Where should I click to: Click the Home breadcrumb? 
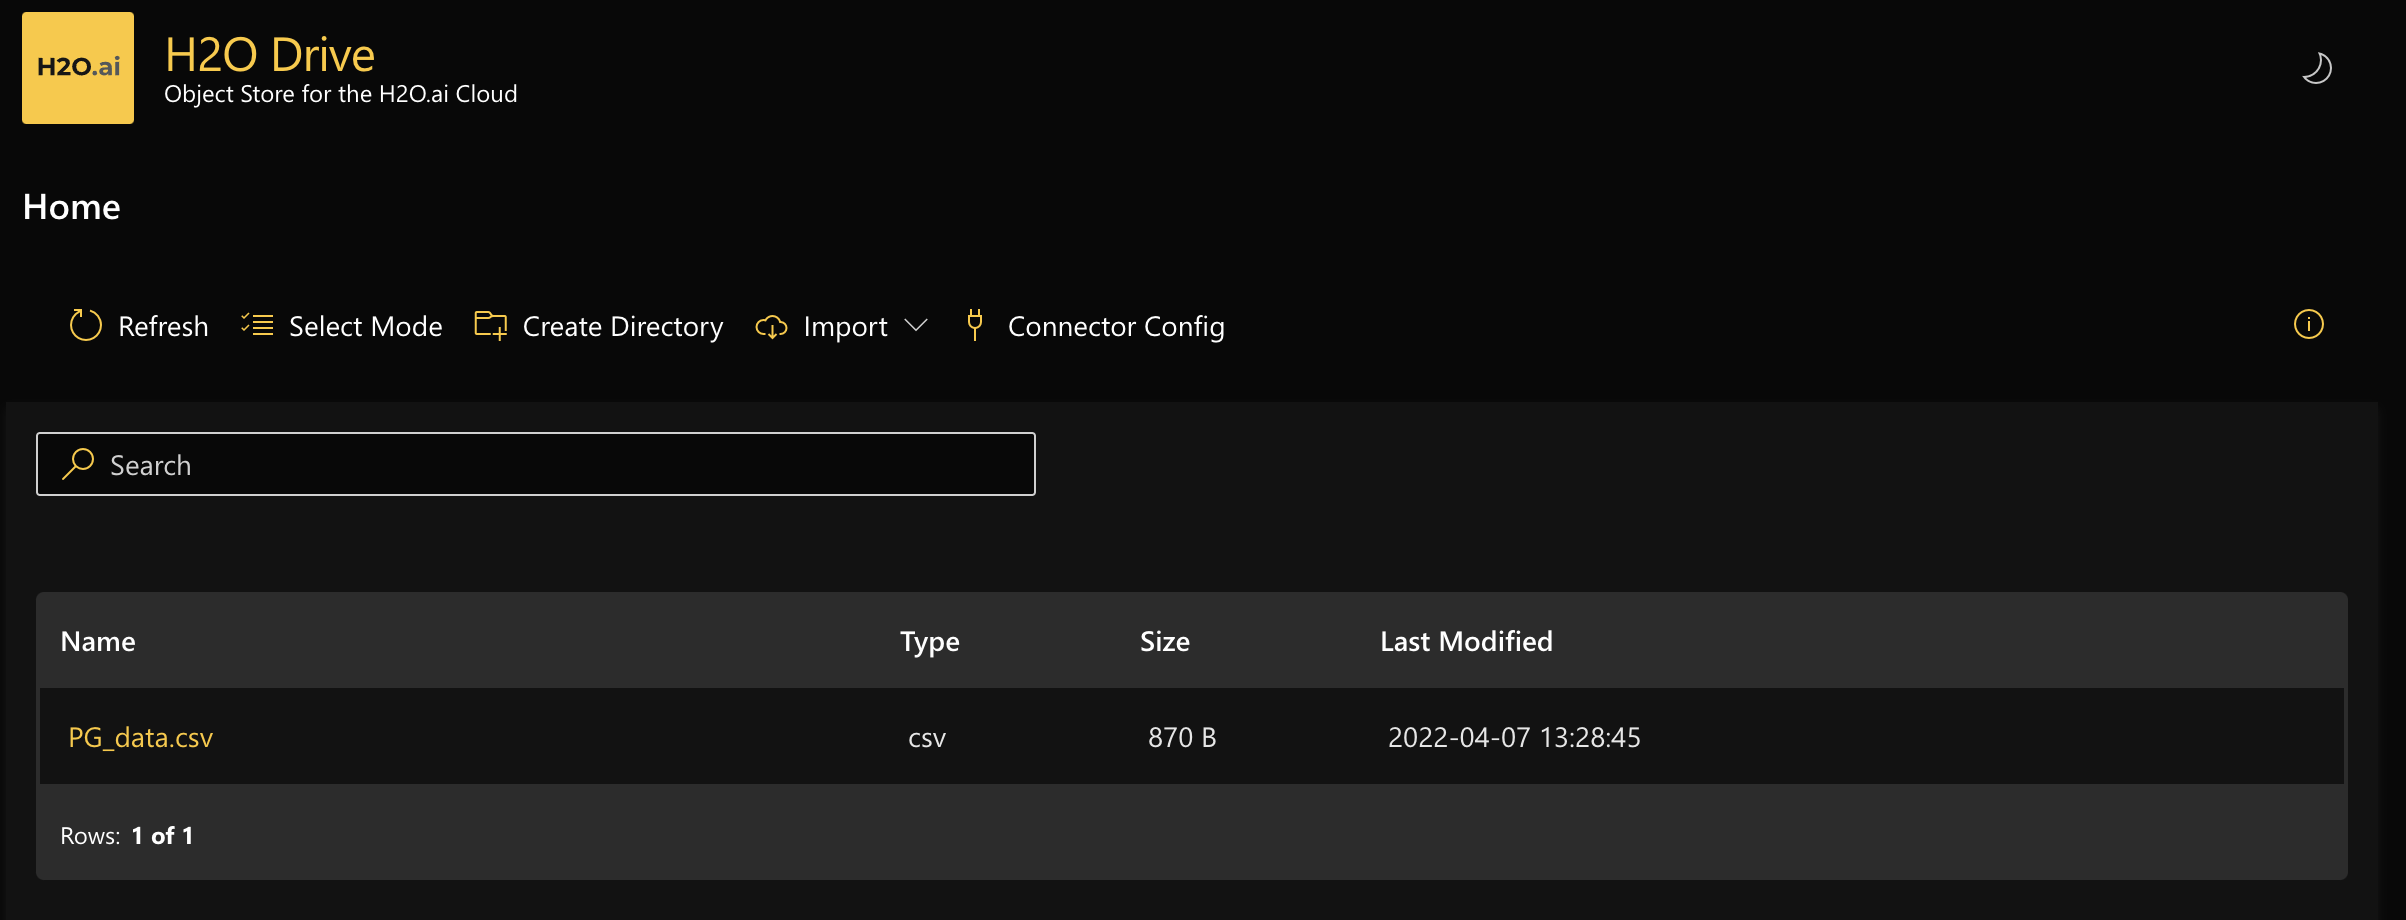[71, 207]
